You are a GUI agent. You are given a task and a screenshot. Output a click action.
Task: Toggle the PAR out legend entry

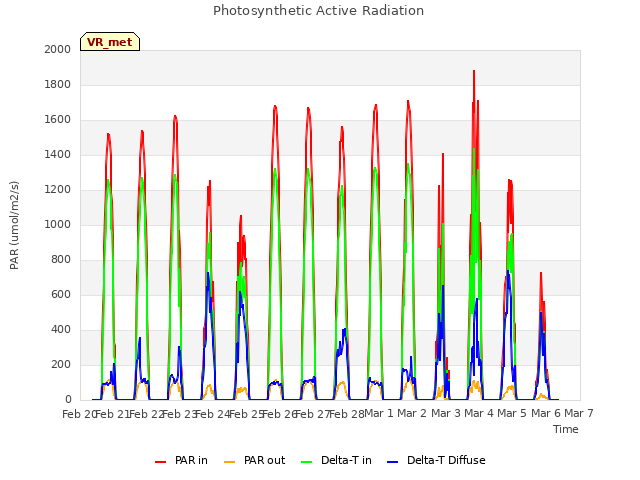pos(255,460)
